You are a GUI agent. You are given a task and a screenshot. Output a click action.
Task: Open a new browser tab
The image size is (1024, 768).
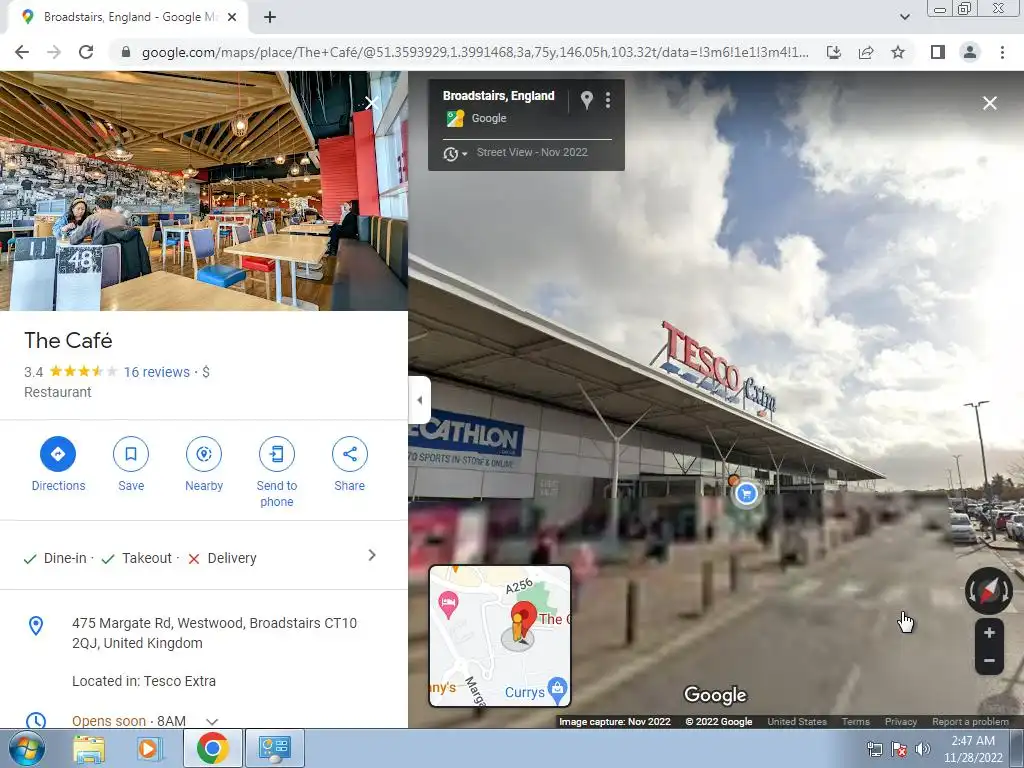click(270, 17)
